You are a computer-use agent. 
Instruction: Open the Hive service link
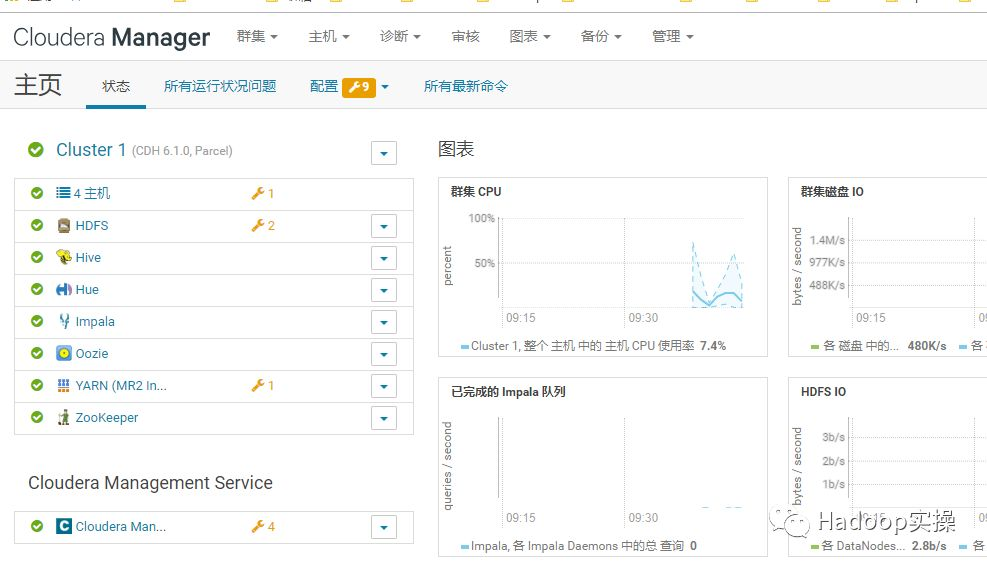point(88,258)
